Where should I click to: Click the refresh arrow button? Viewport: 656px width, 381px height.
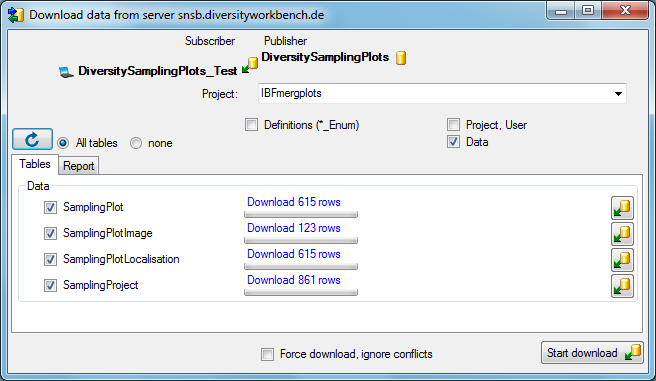32,139
